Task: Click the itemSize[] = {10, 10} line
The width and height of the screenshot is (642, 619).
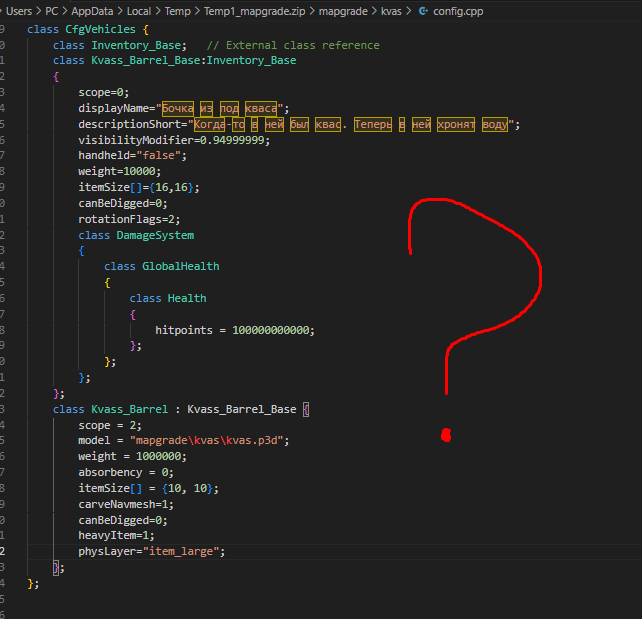Action: pos(148,488)
